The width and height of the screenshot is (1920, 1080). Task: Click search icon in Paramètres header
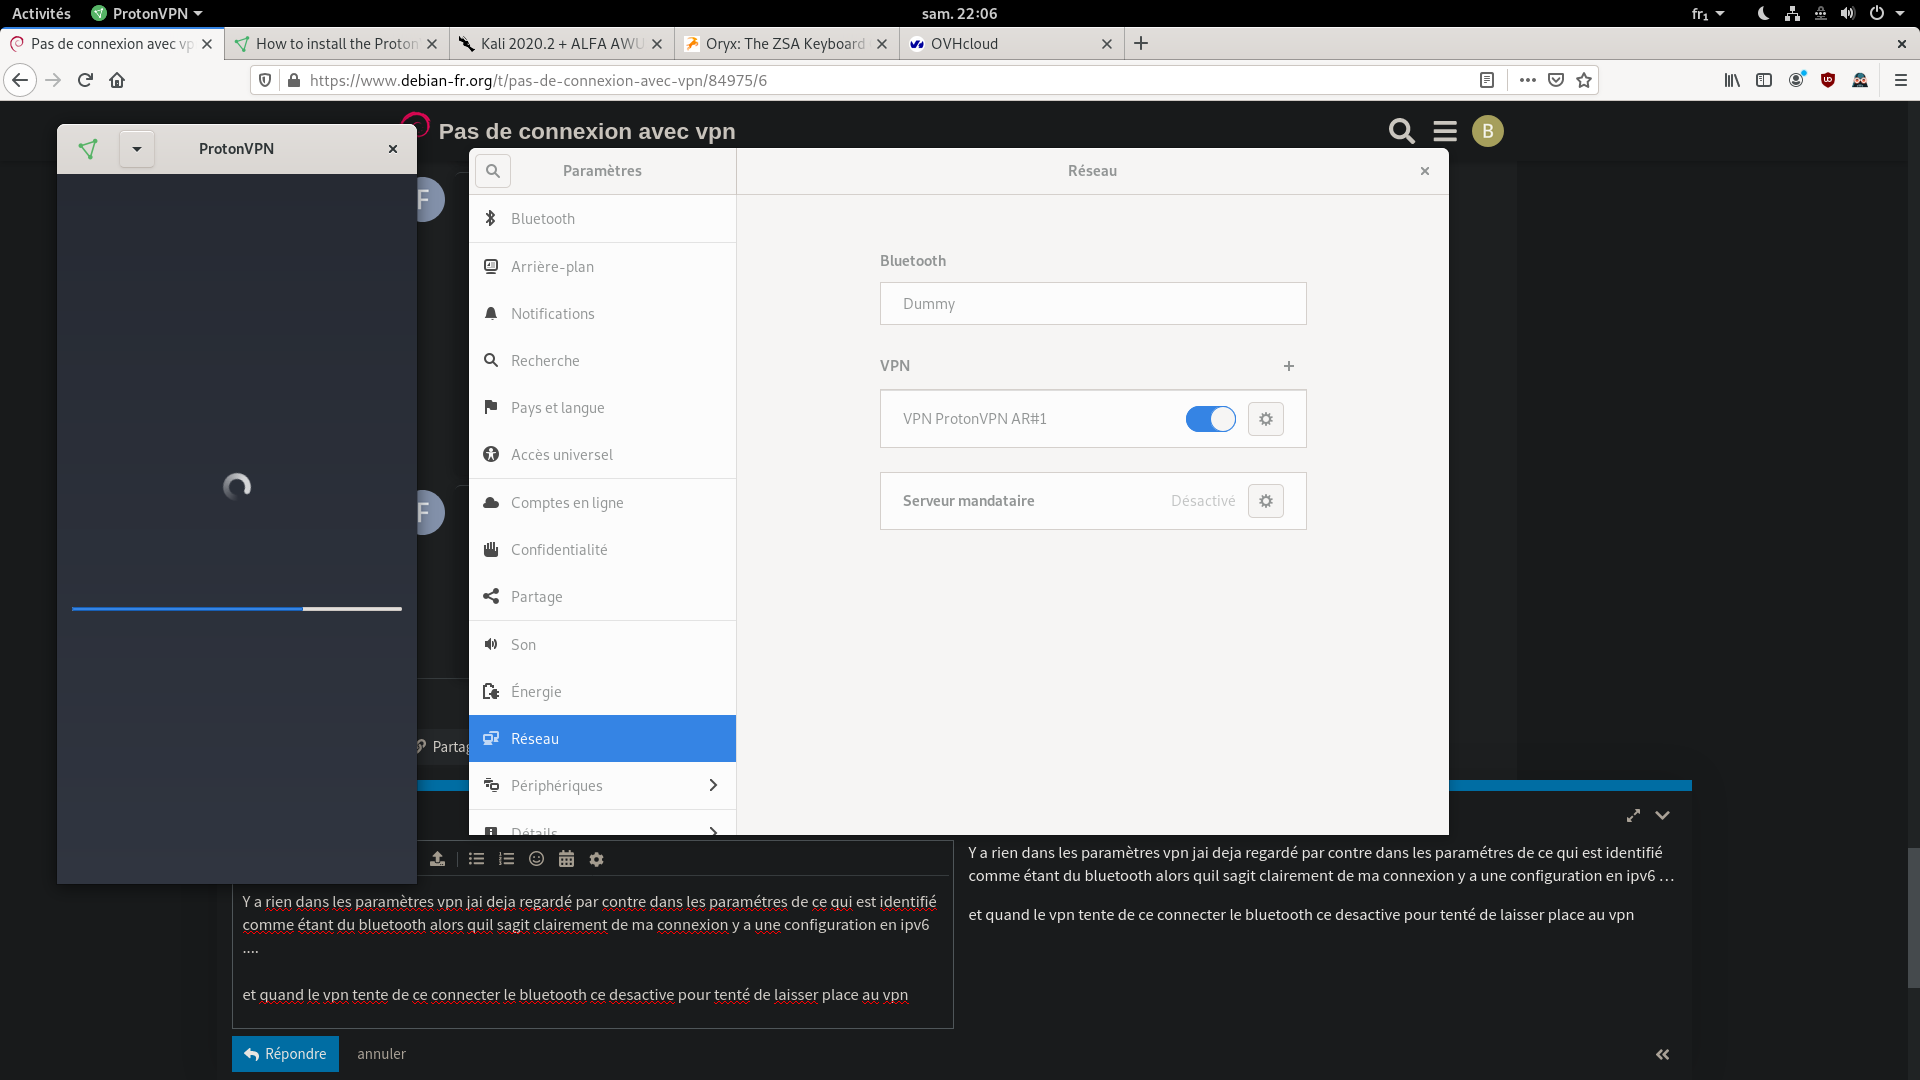point(493,171)
